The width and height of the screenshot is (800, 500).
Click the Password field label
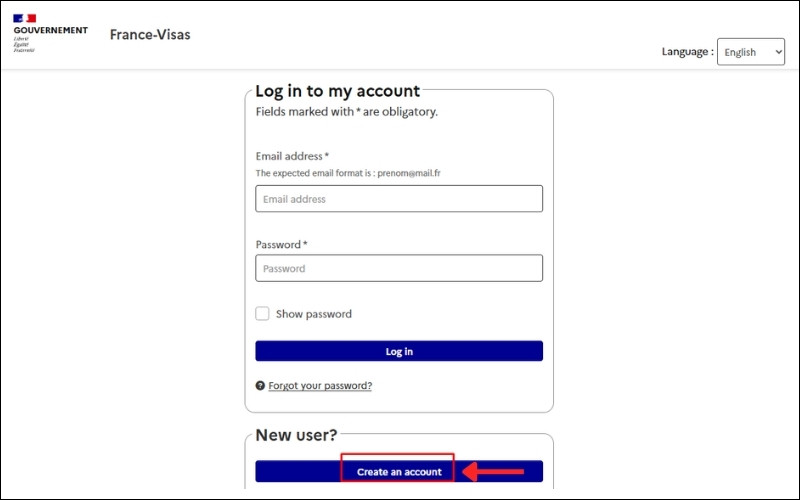[x=280, y=245]
